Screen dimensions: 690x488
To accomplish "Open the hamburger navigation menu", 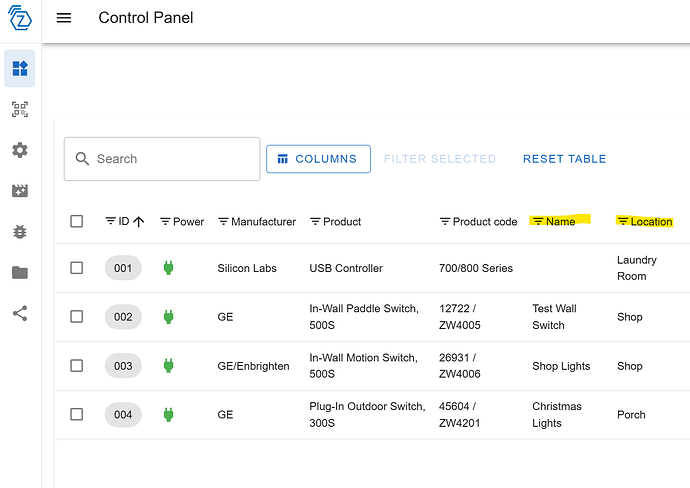I will pyautogui.click(x=64, y=18).
